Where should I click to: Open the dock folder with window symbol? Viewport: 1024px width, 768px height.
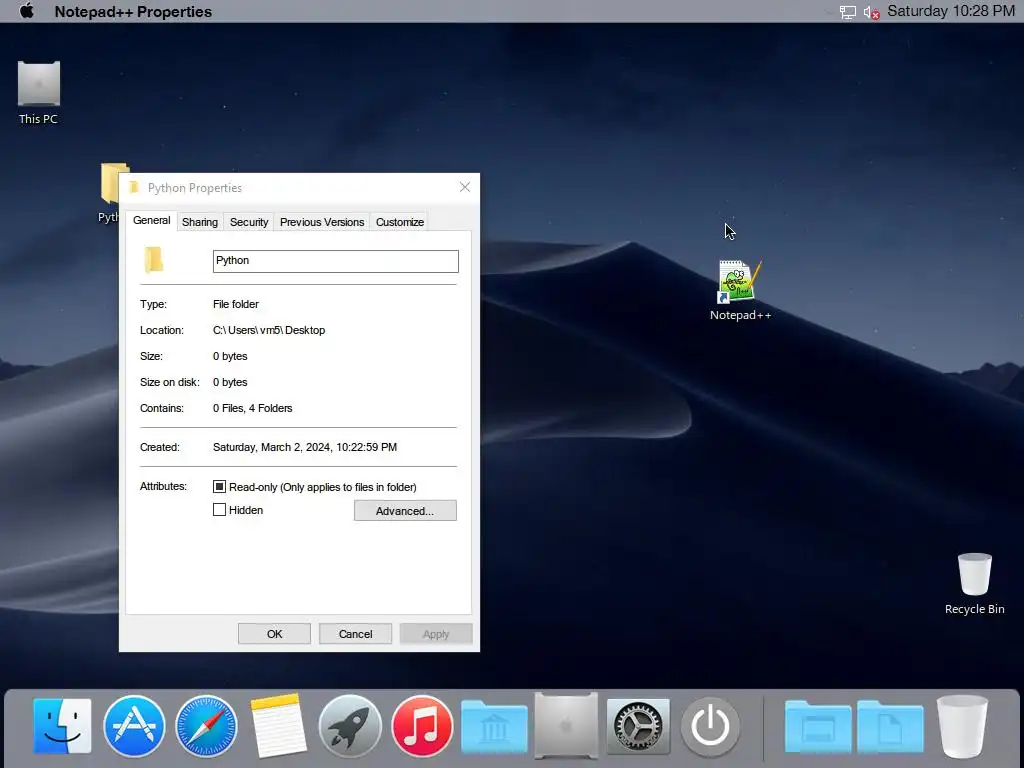[x=818, y=727]
